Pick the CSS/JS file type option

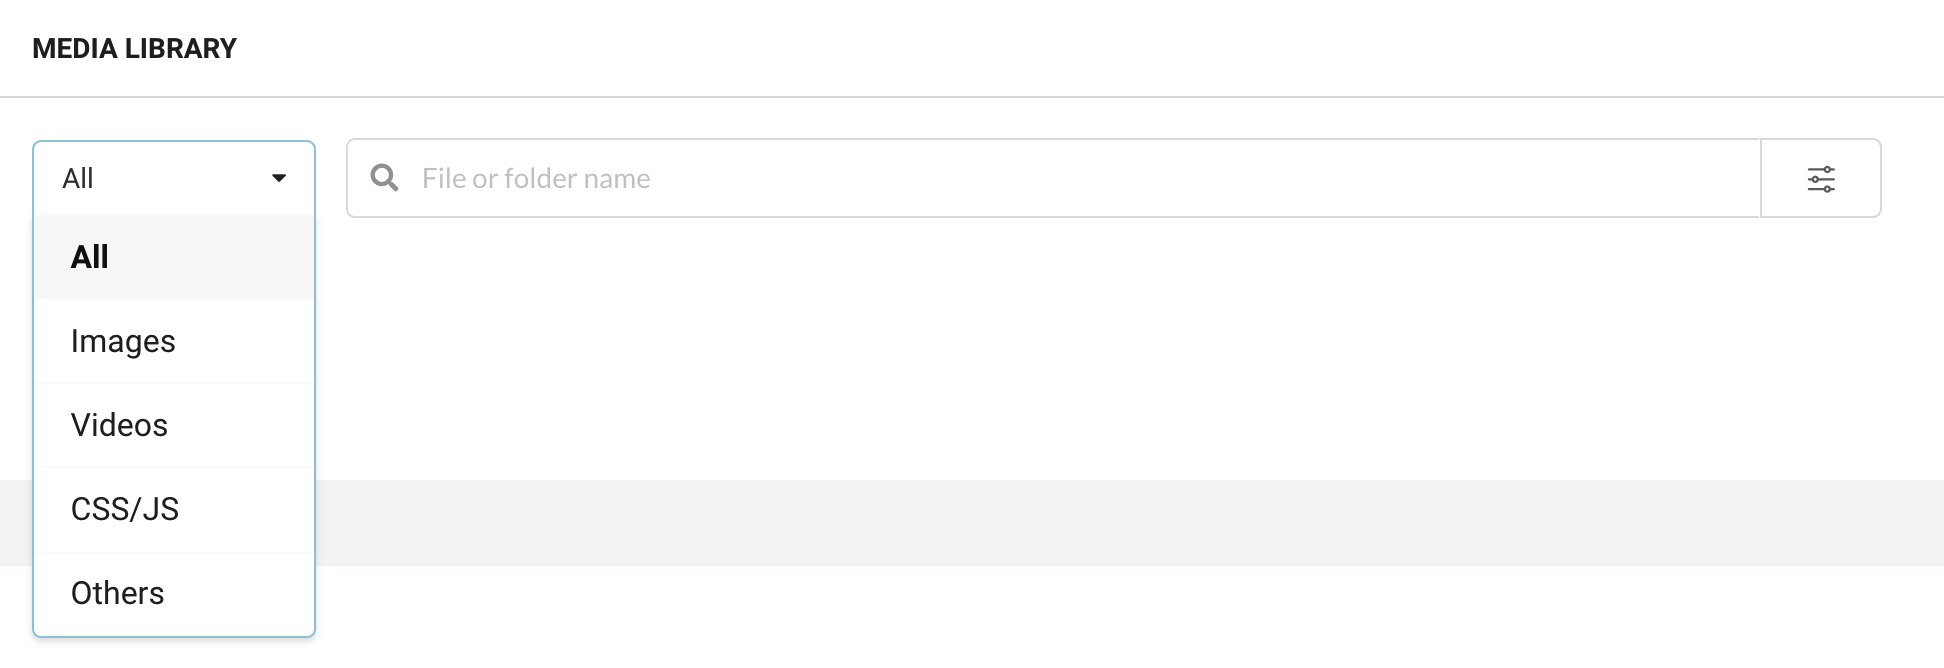coord(174,509)
